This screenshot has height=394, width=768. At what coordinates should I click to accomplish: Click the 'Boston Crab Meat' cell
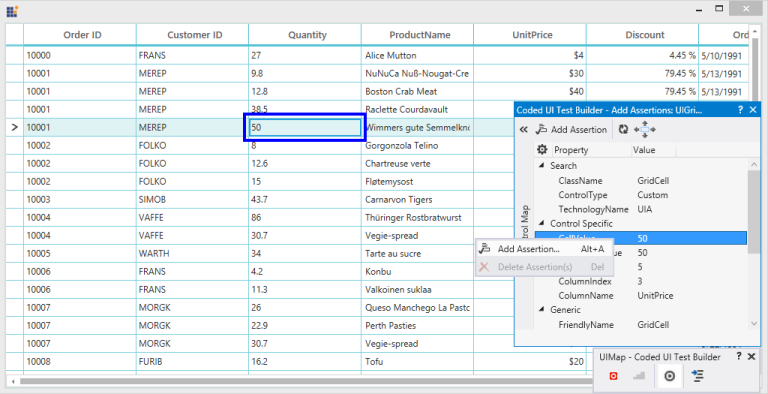pyautogui.click(x=417, y=92)
